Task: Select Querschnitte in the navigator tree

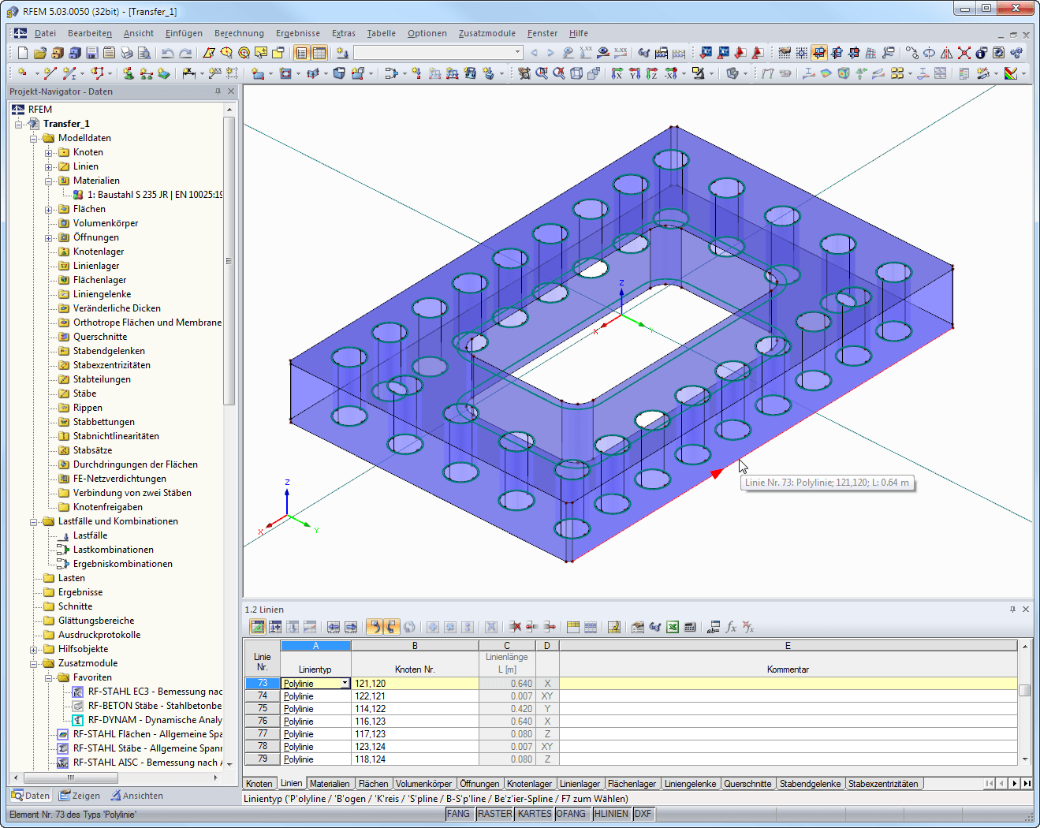Action: [x=99, y=337]
